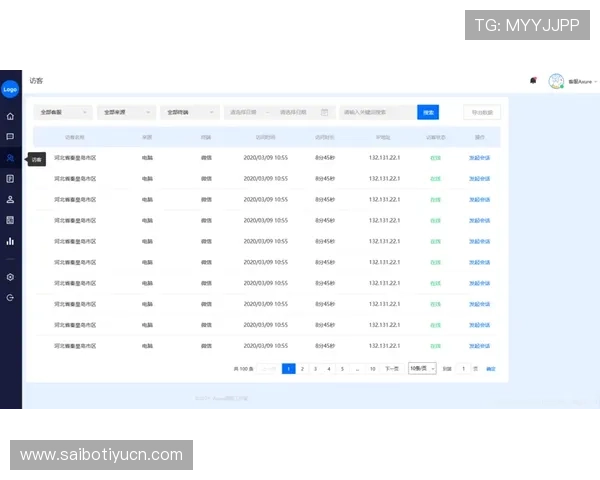Click the export data button
Screen dimensions: 600x480
click(x=482, y=113)
